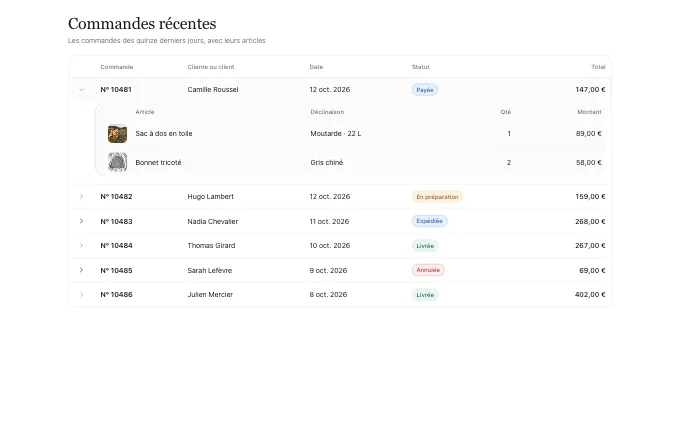Select the Date column header
This screenshot has height=425, width=680.
pos(316,67)
